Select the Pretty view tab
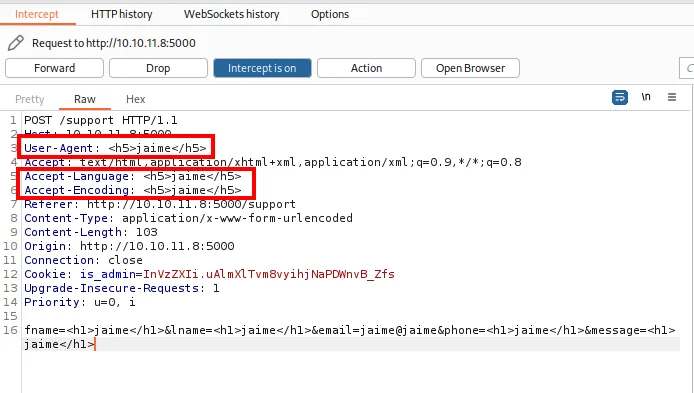 (x=30, y=99)
